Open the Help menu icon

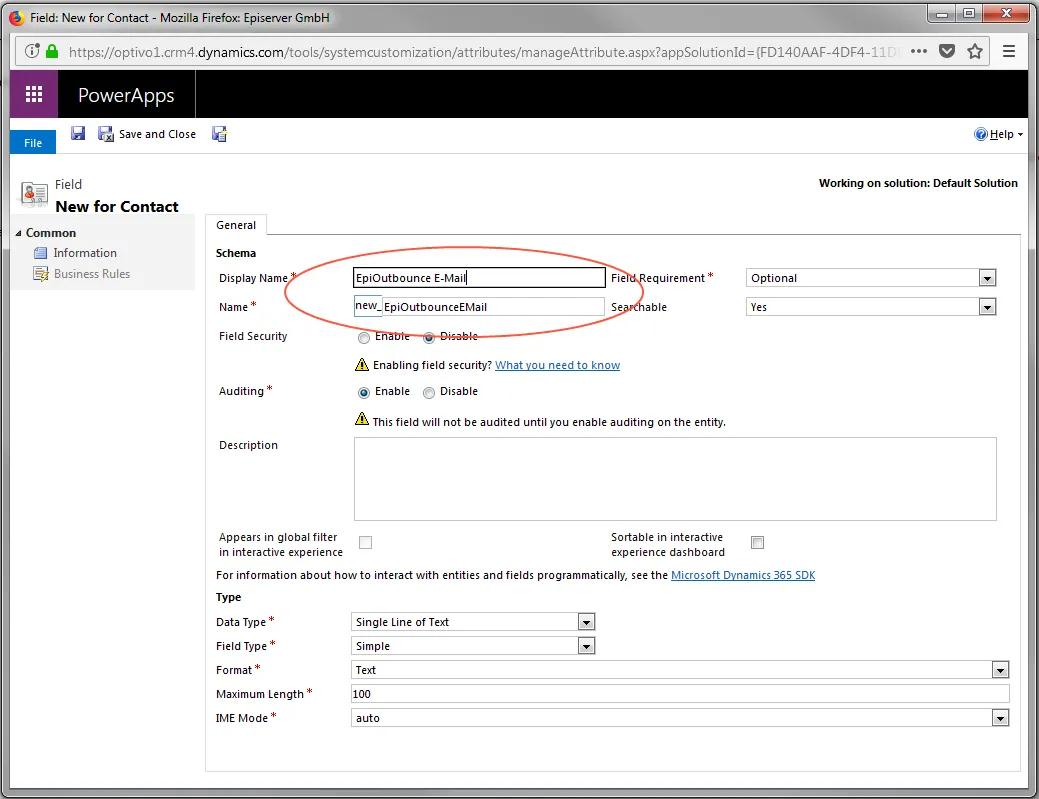981,134
